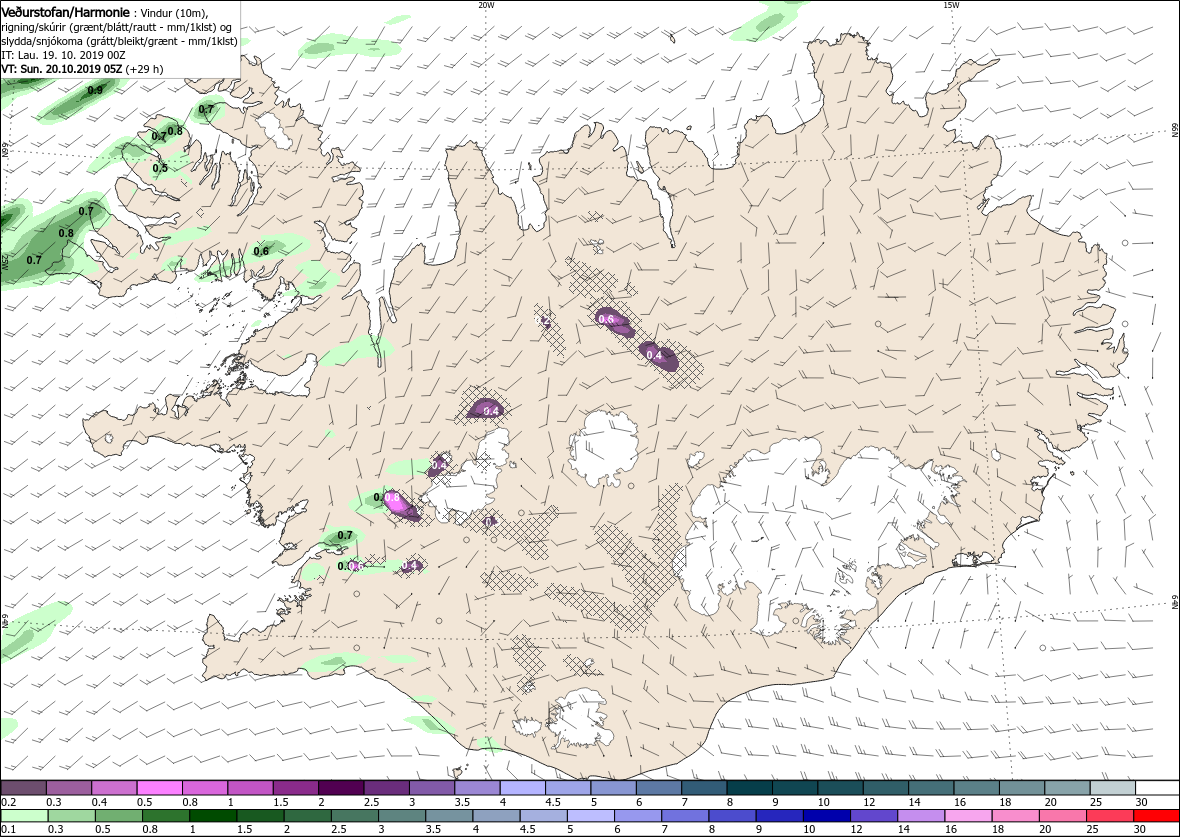The height and width of the screenshot is (837, 1180).
Task: Pick the 6 swatch in the upper snow scale
Action: (658, 787)
